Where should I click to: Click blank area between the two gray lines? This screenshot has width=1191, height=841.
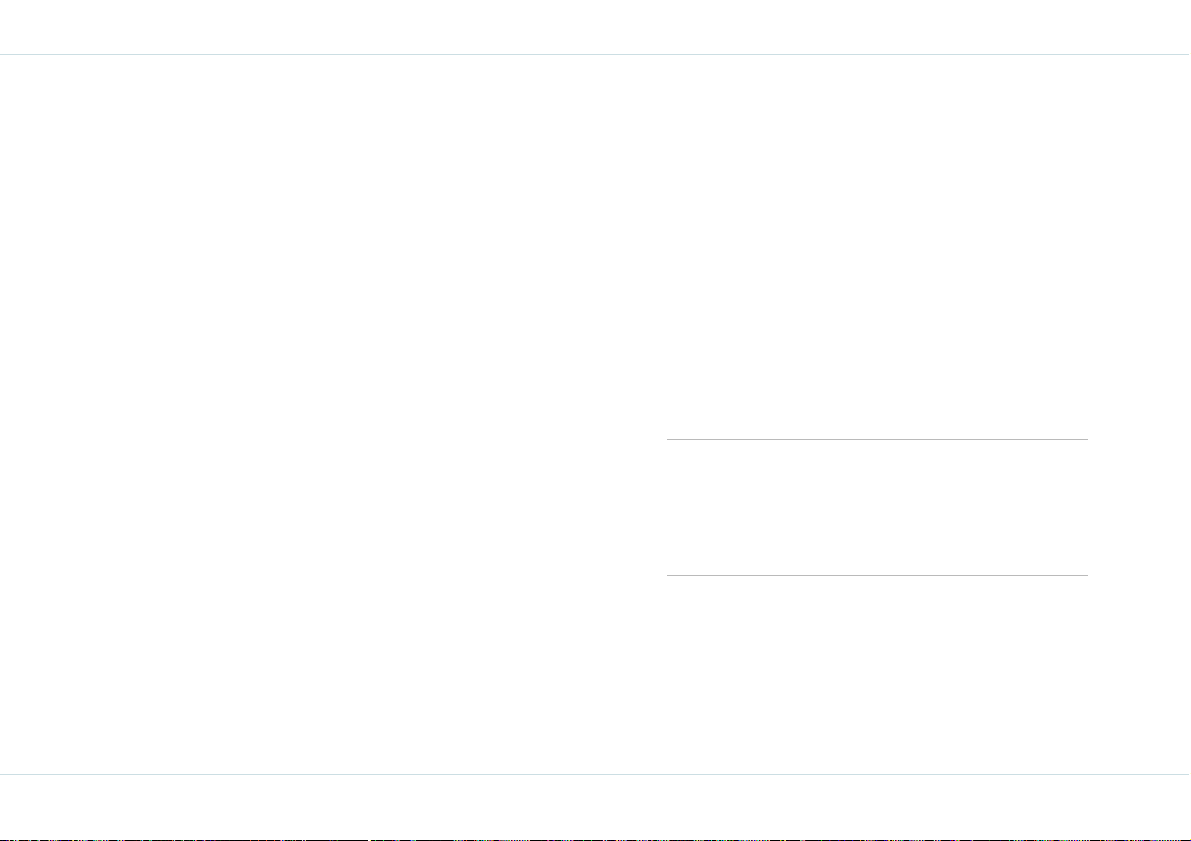click(877, 507)
